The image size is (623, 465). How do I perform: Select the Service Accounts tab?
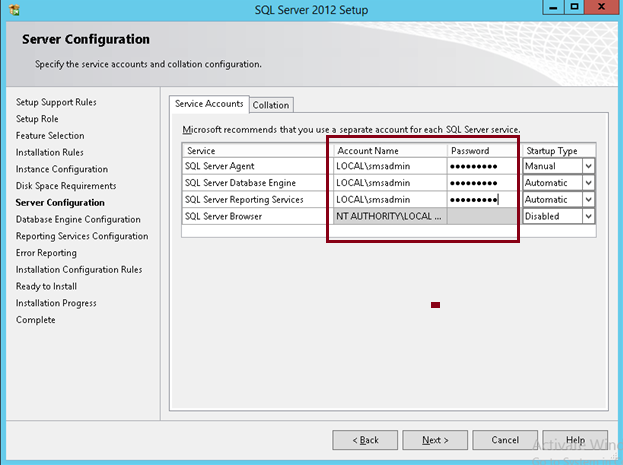point(209,104)
